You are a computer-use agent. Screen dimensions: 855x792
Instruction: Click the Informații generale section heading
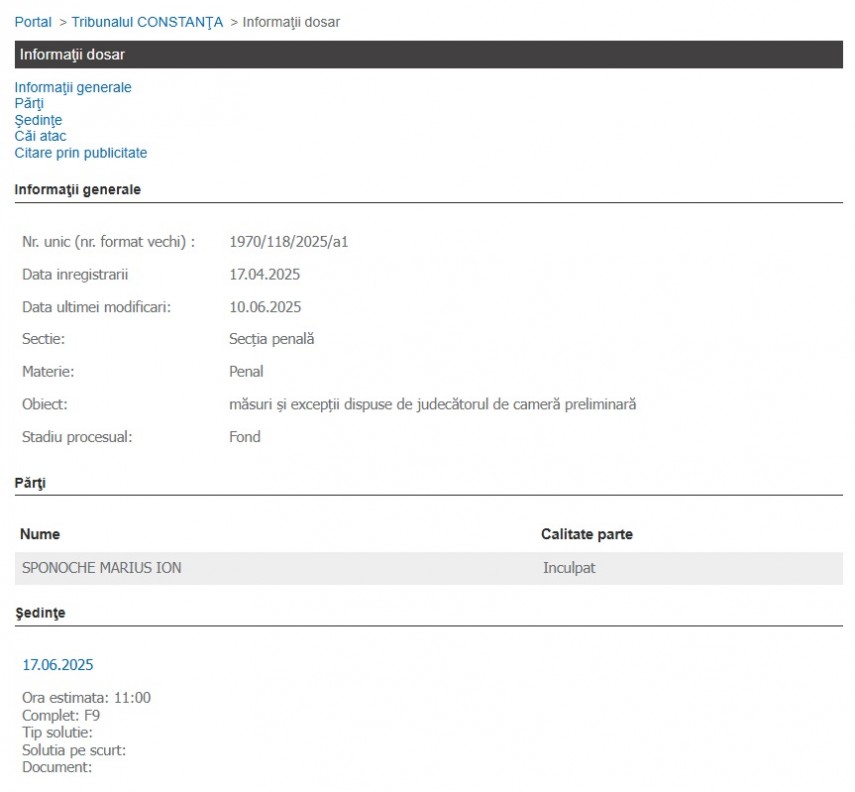(77, 190)
